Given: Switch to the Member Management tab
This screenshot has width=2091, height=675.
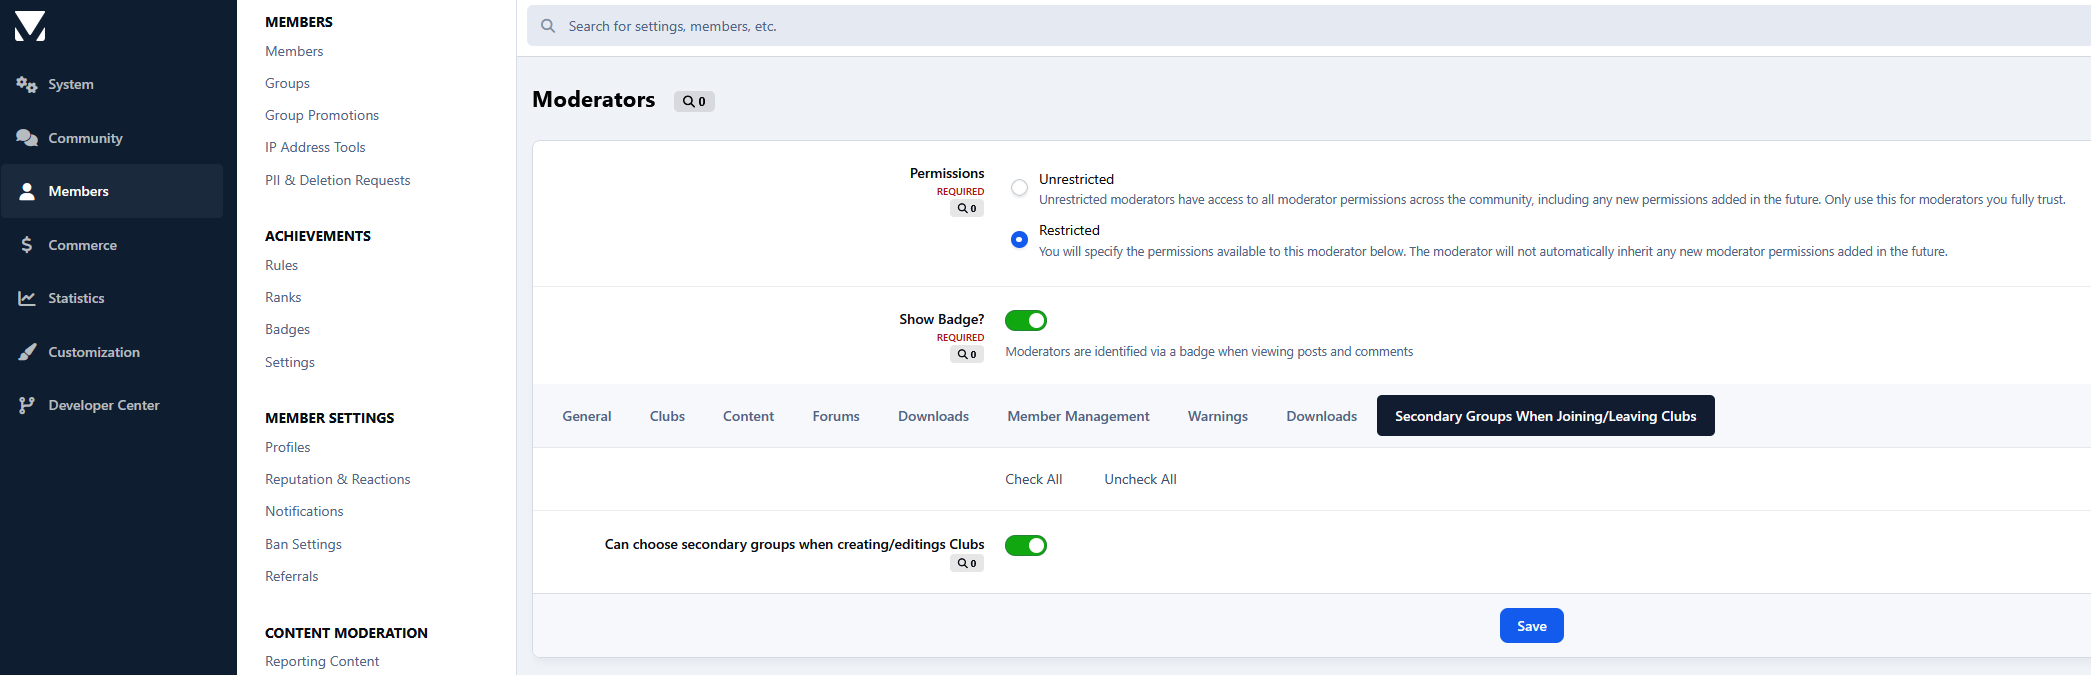Looking at the screenshot, I should tap(1078, 416).
